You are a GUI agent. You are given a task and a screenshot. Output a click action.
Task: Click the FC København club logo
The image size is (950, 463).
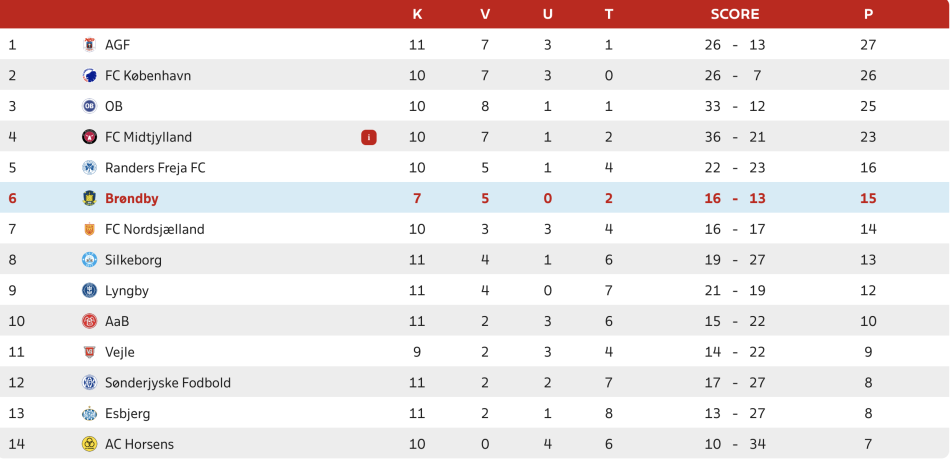click(x=89, y=76)
